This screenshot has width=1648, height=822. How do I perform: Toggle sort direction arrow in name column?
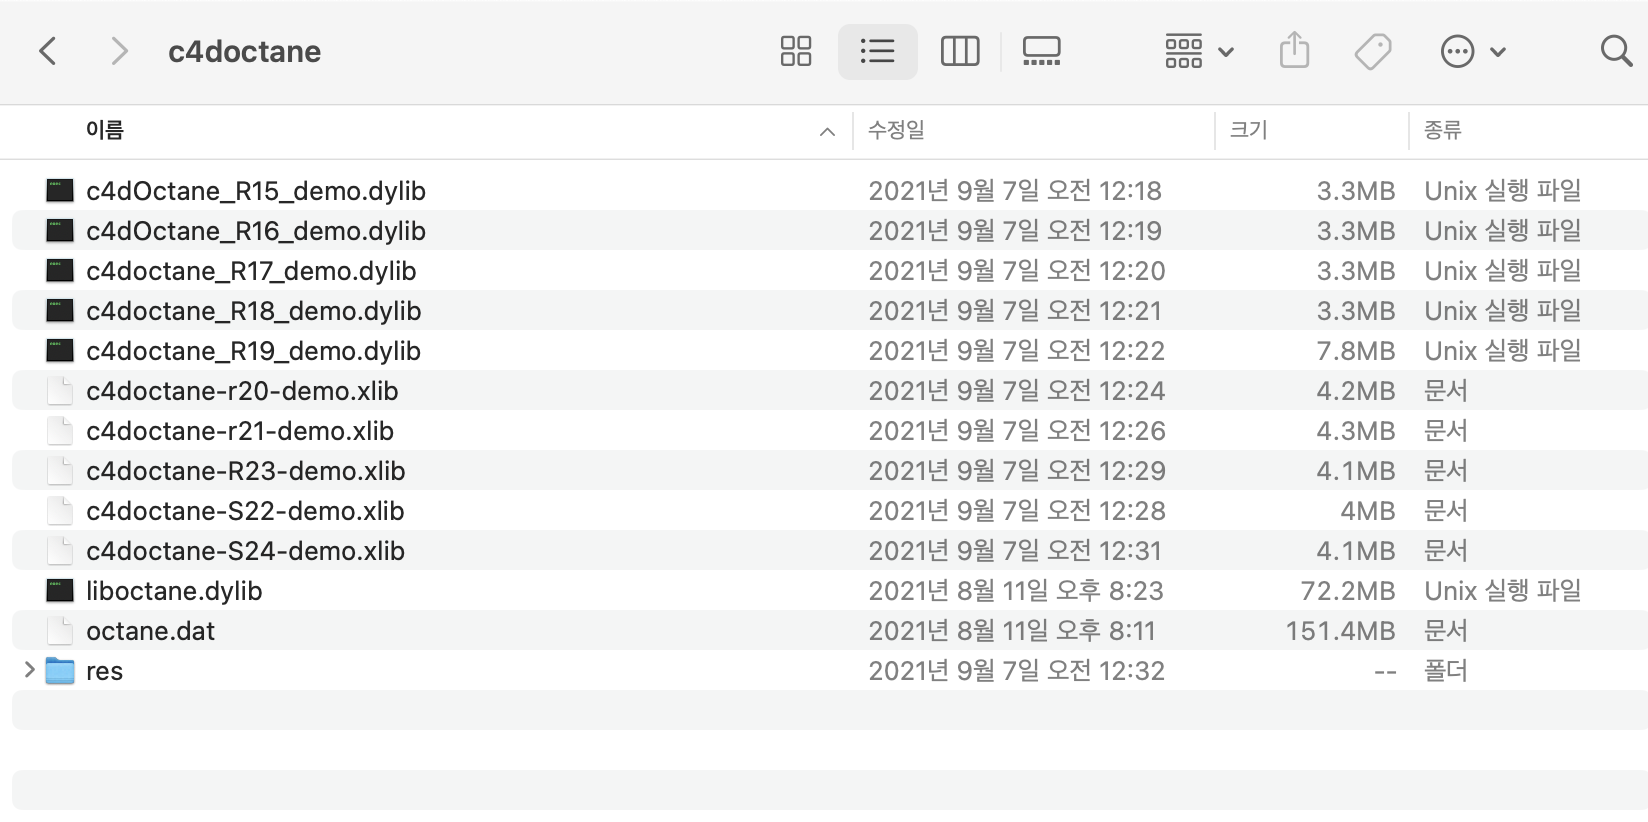(827, 132)
